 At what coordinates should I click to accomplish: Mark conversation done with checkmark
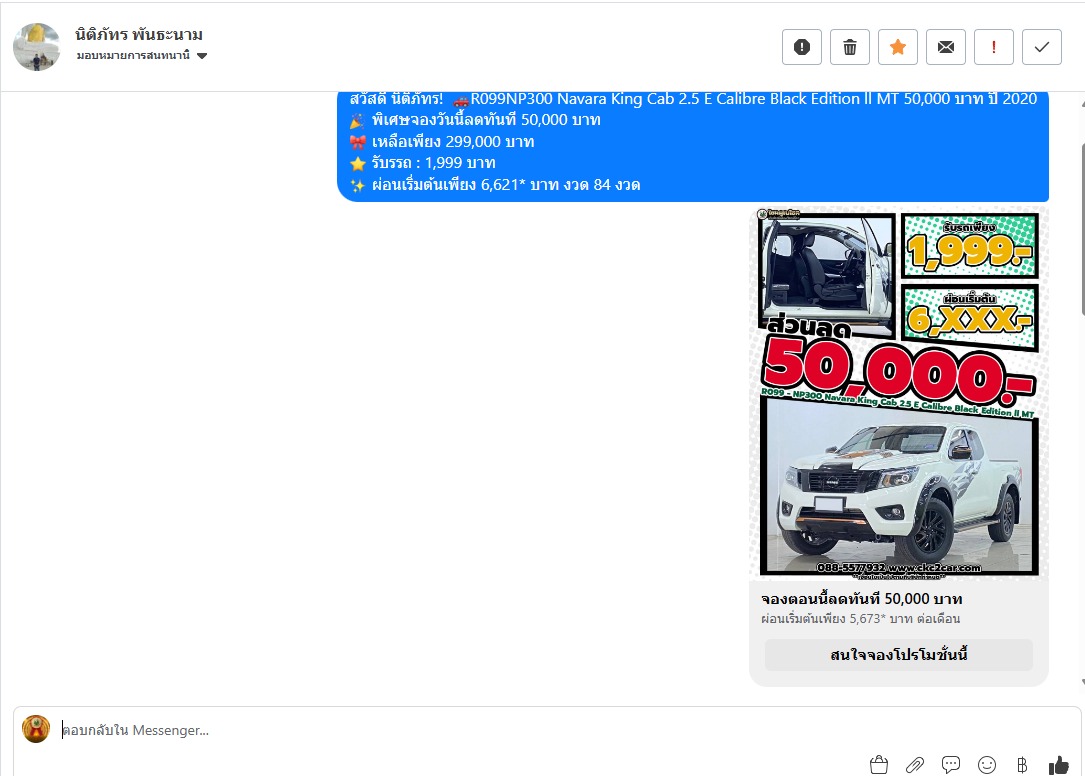(x=1041, y=47)
